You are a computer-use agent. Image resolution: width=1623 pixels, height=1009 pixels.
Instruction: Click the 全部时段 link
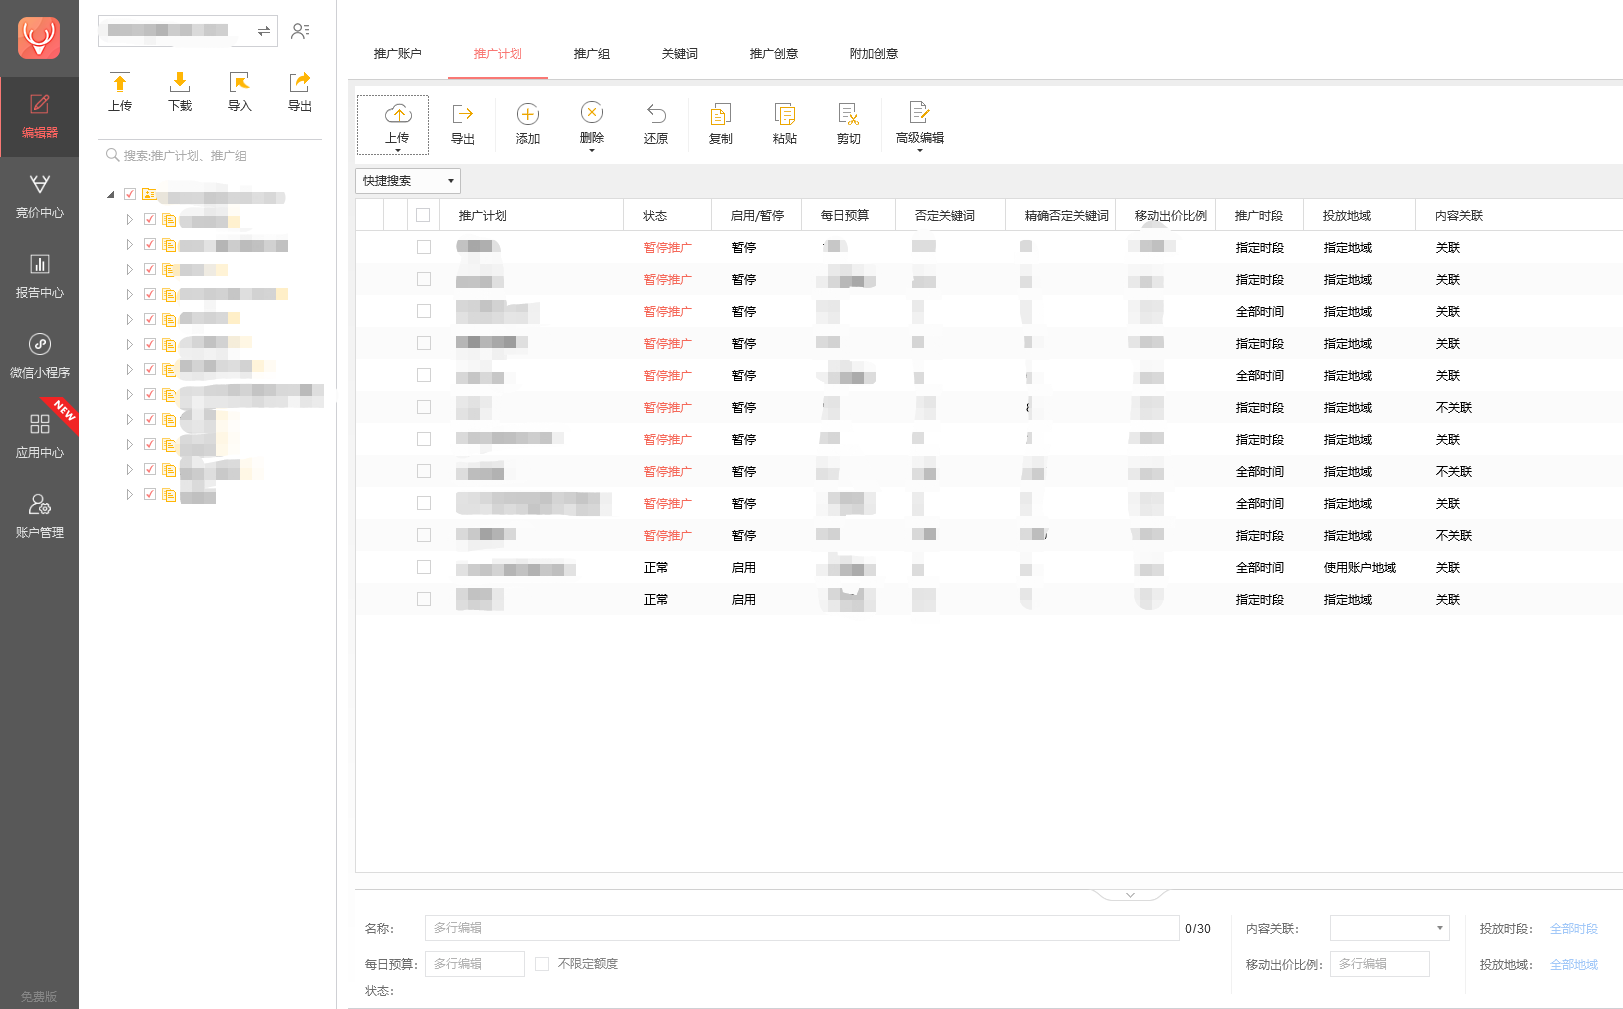click(x=1574, y=929)
